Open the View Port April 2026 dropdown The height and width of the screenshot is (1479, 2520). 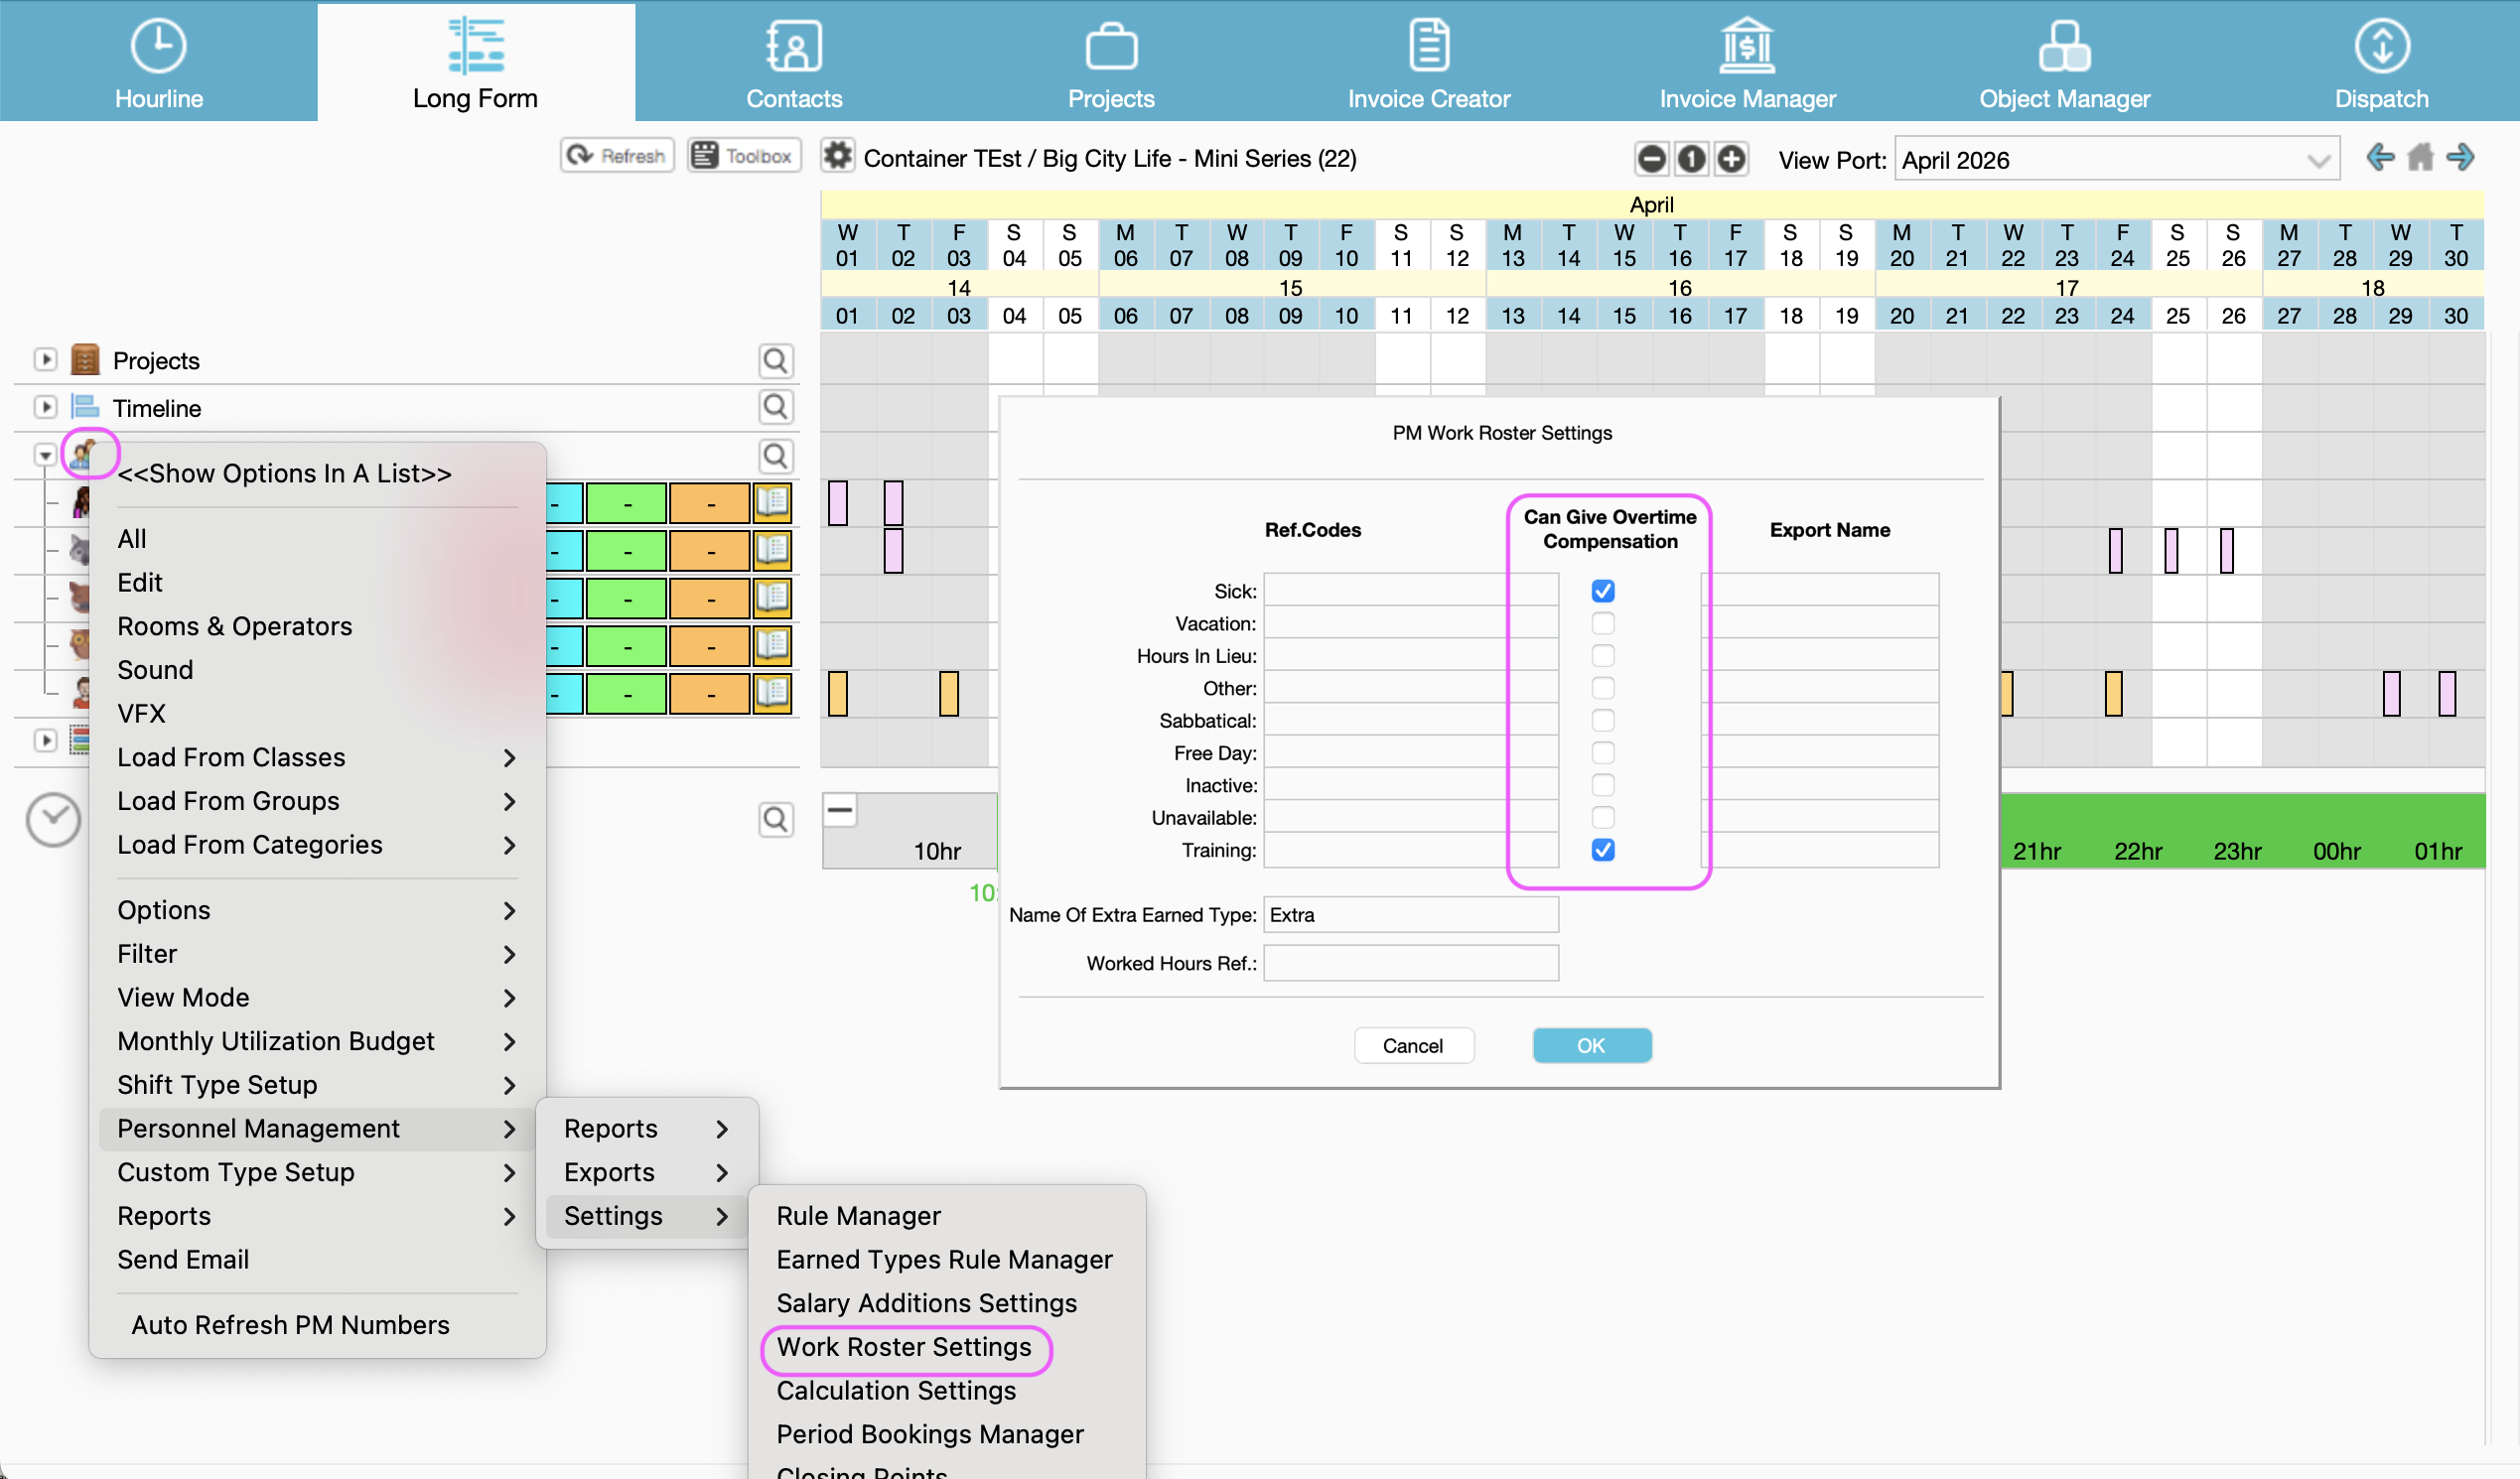[x=2116, y=160]
